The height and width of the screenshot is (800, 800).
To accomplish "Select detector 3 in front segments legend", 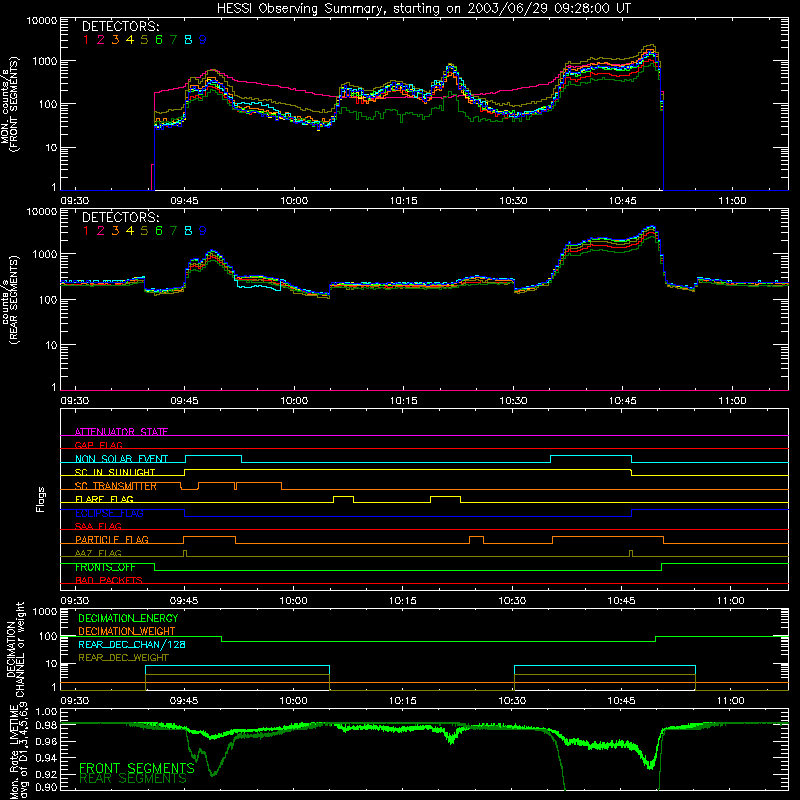I will 115,40.
